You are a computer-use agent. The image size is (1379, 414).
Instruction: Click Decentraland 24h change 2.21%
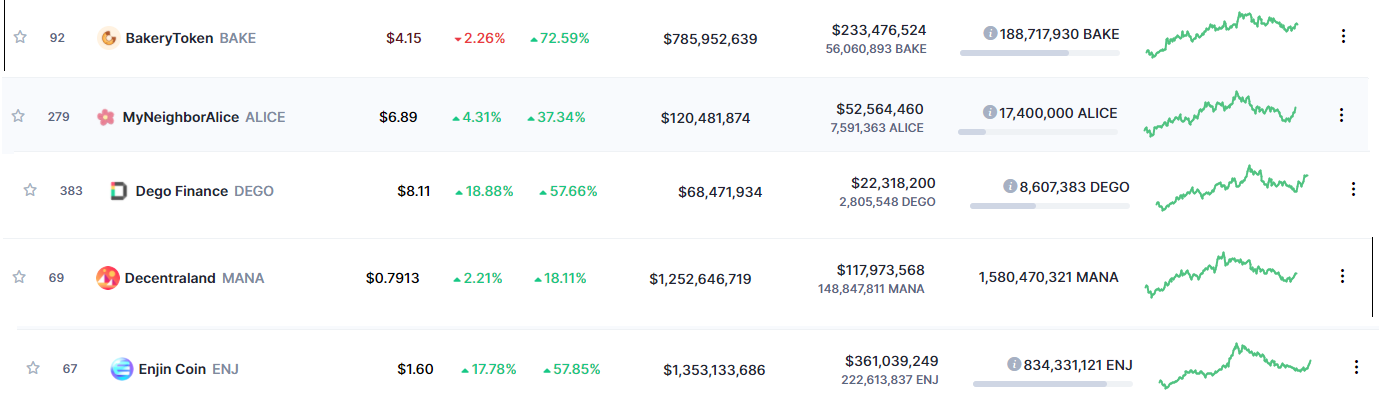[x=477, y=278]
